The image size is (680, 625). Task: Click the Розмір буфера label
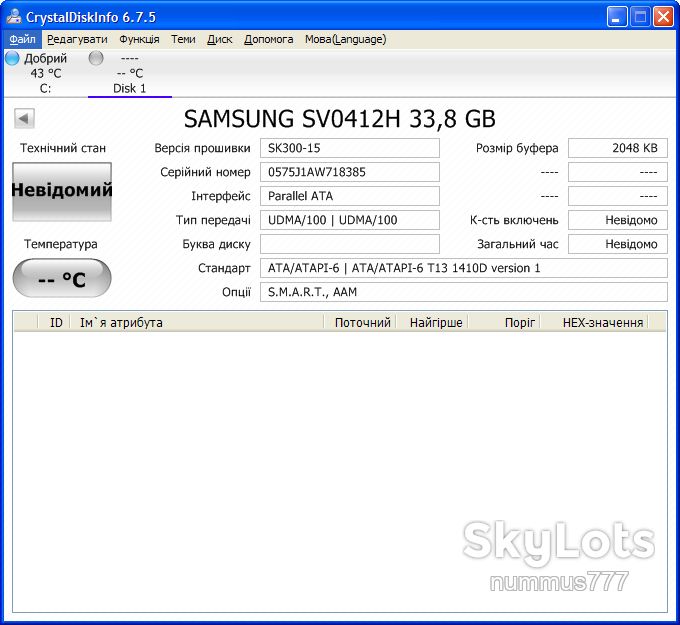[x=517, y=148]
